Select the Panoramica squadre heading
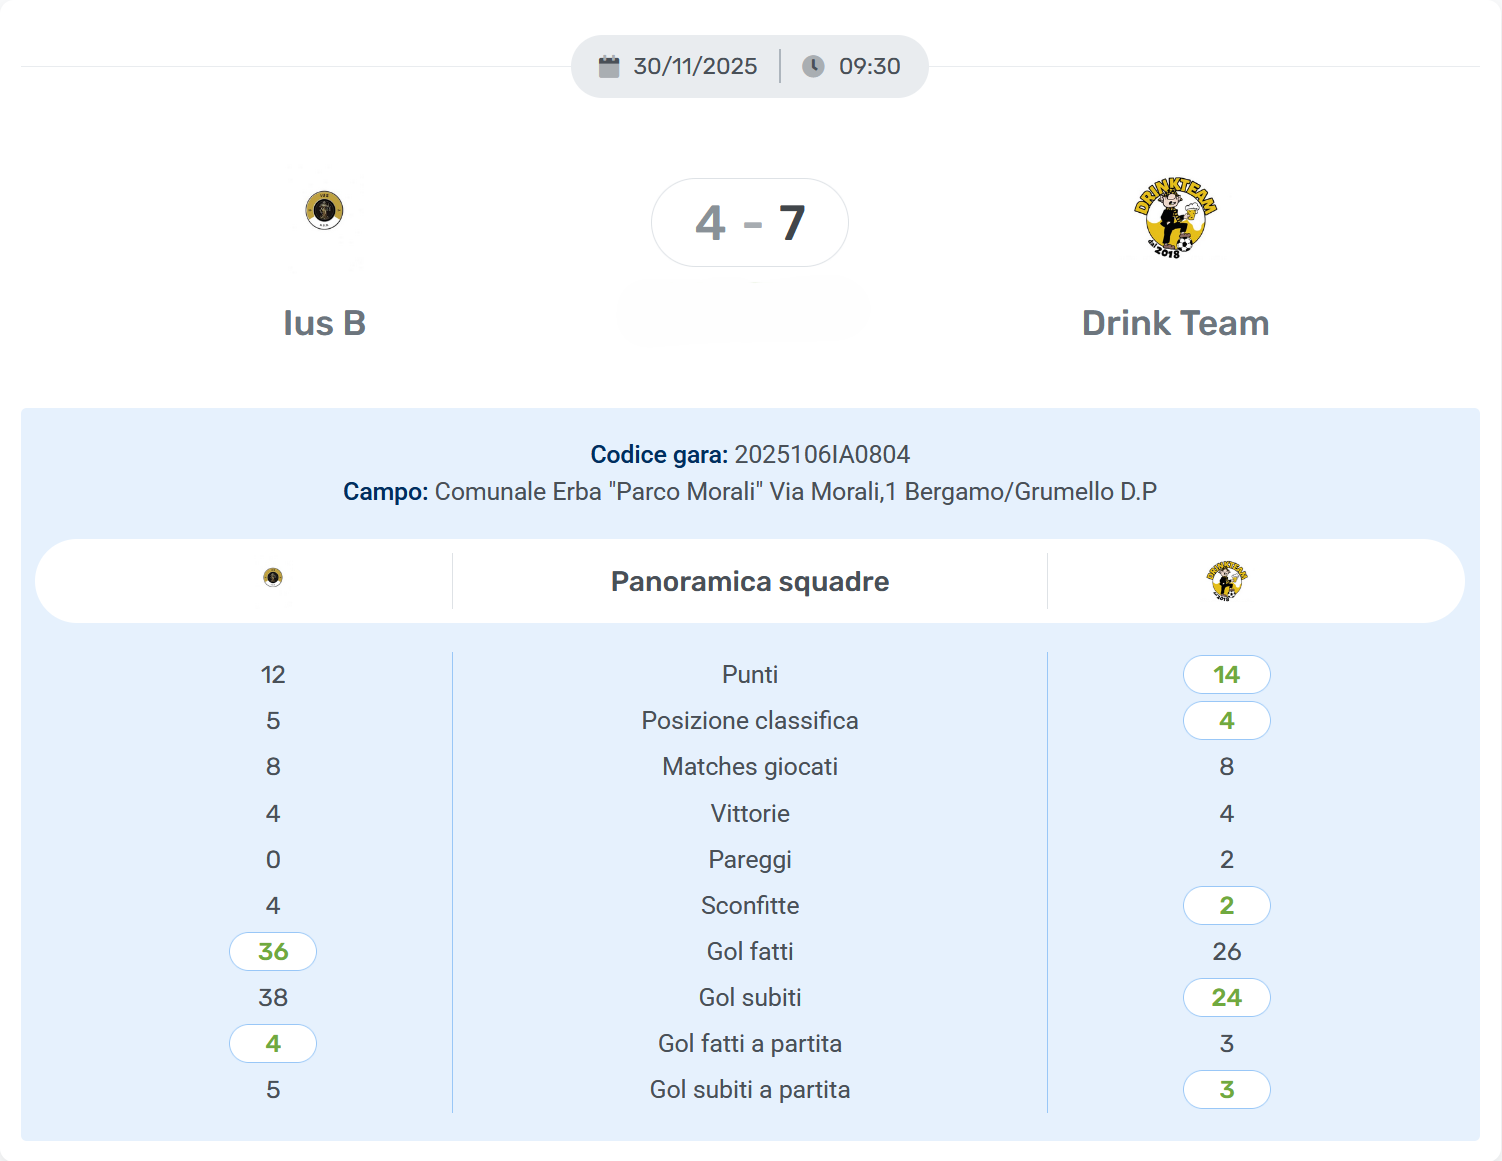The image size is (1502, 1161). pyautogui.click(x=750, y=581)
